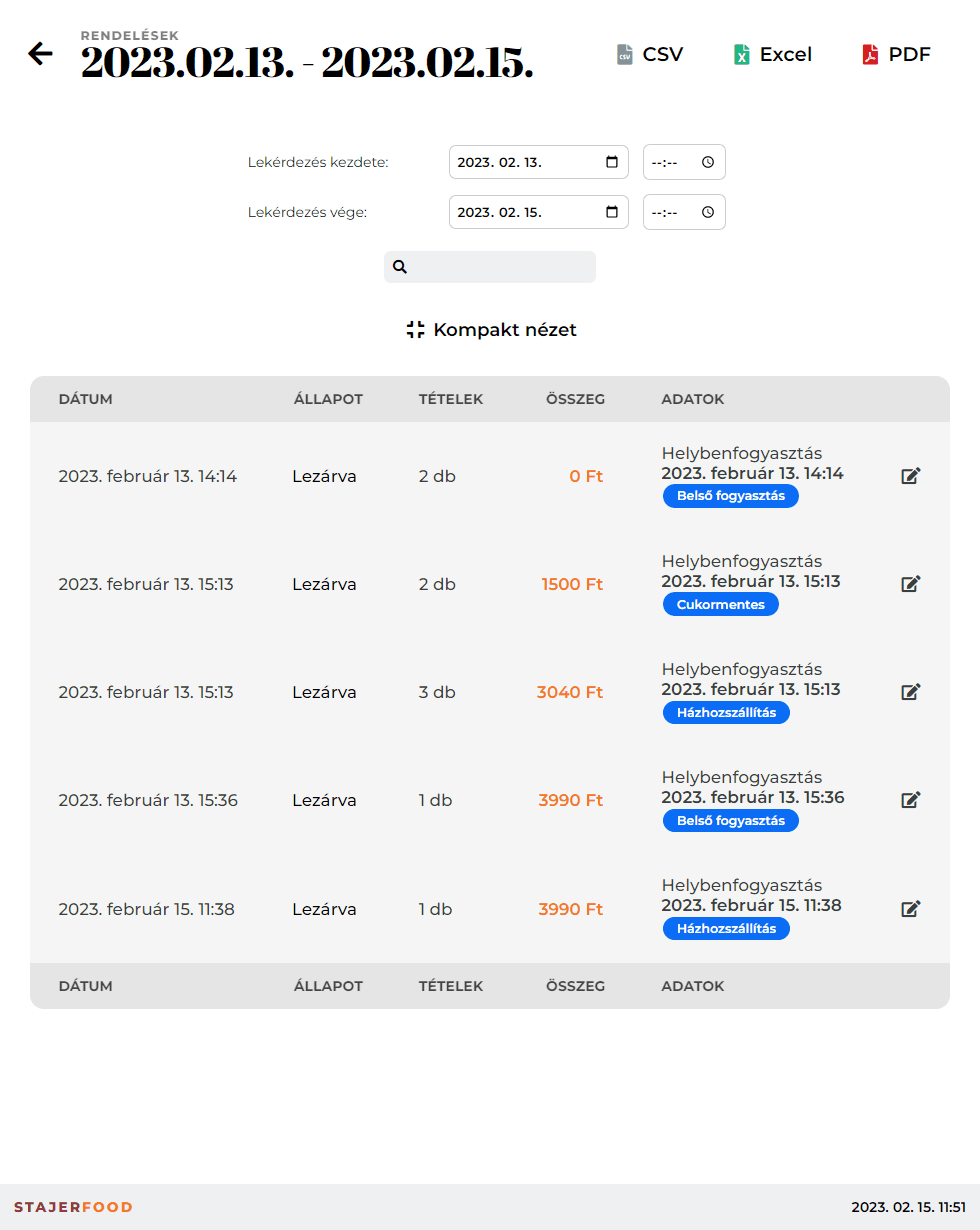Export orders as CSV
The width and height of the screenshot is (980, 1230).
(650, 54)
